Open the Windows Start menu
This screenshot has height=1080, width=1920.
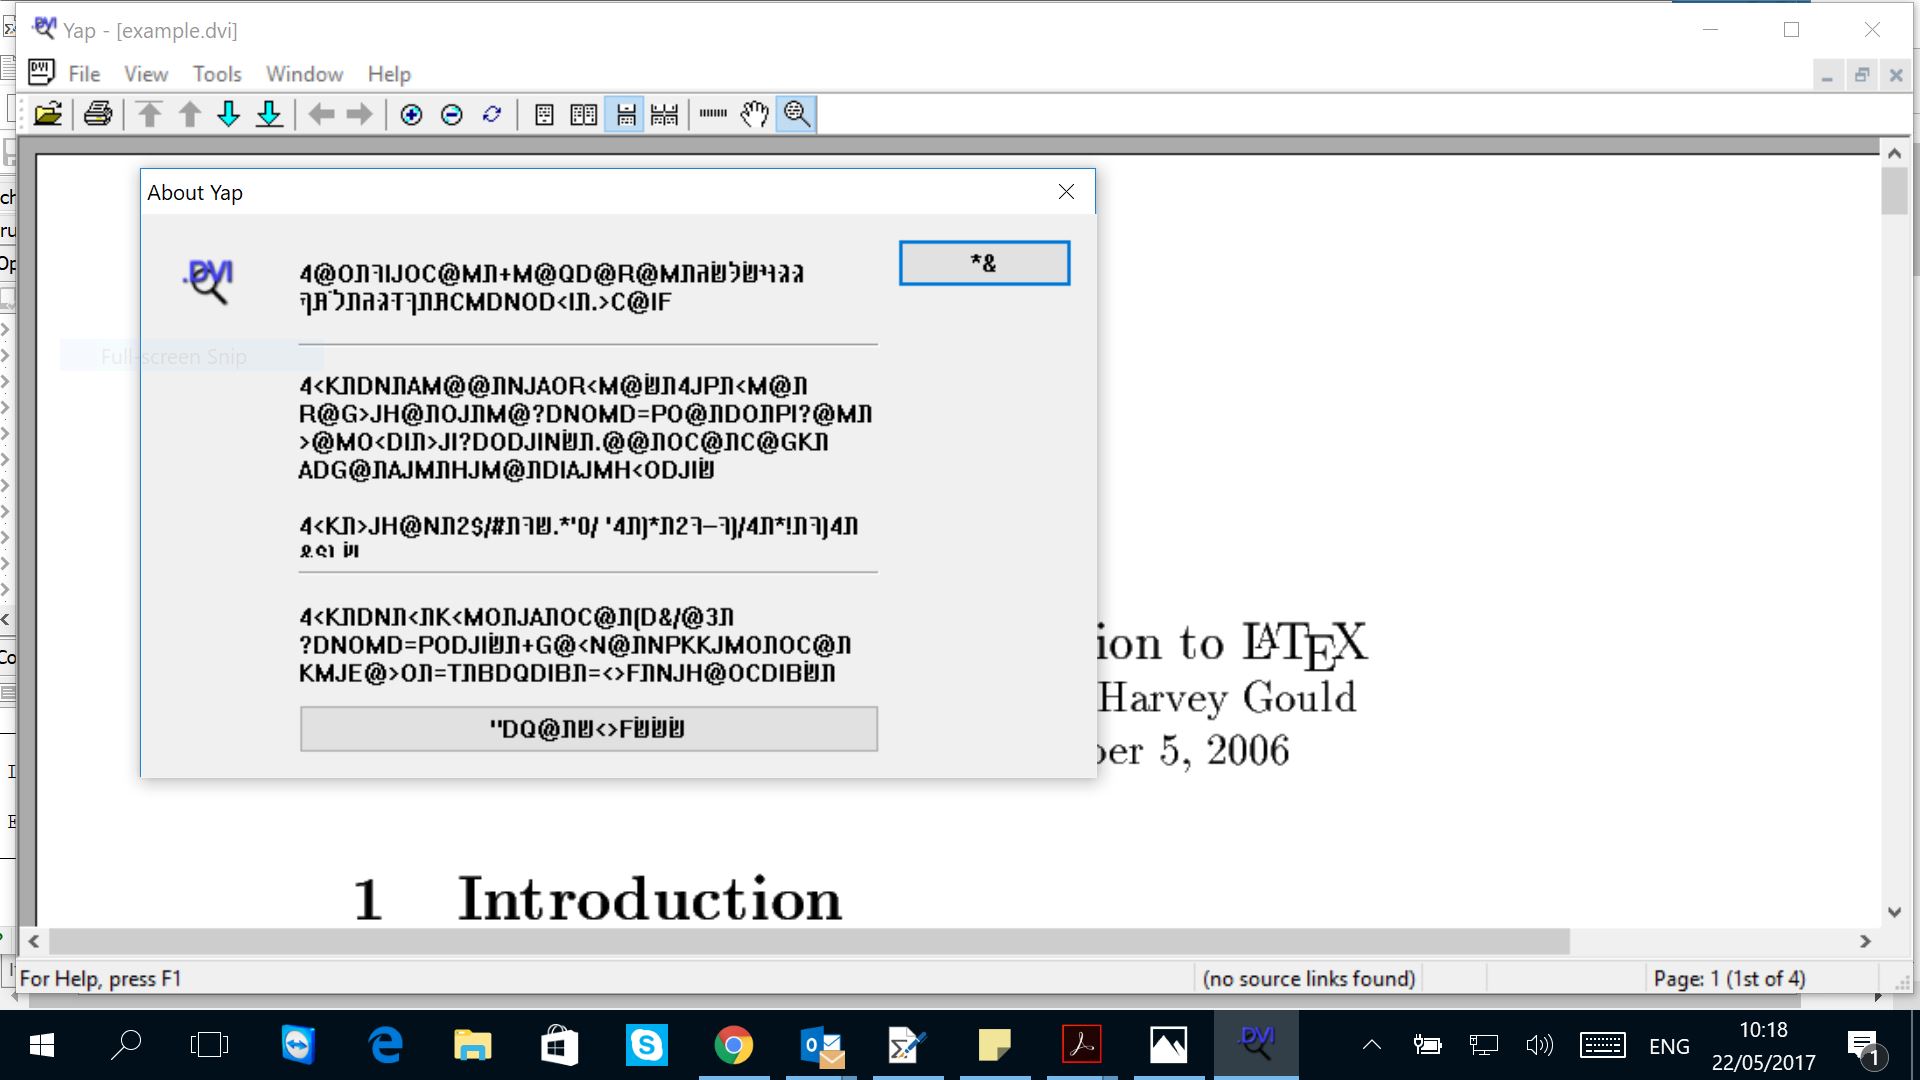[42, 1046]
